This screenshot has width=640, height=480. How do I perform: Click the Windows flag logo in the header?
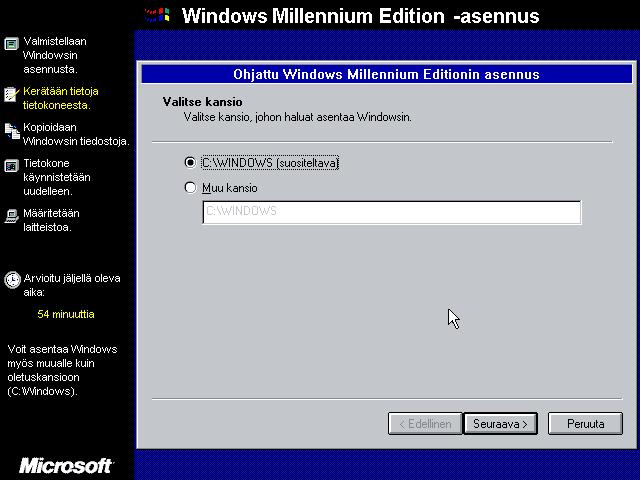[x=157, y=16]
